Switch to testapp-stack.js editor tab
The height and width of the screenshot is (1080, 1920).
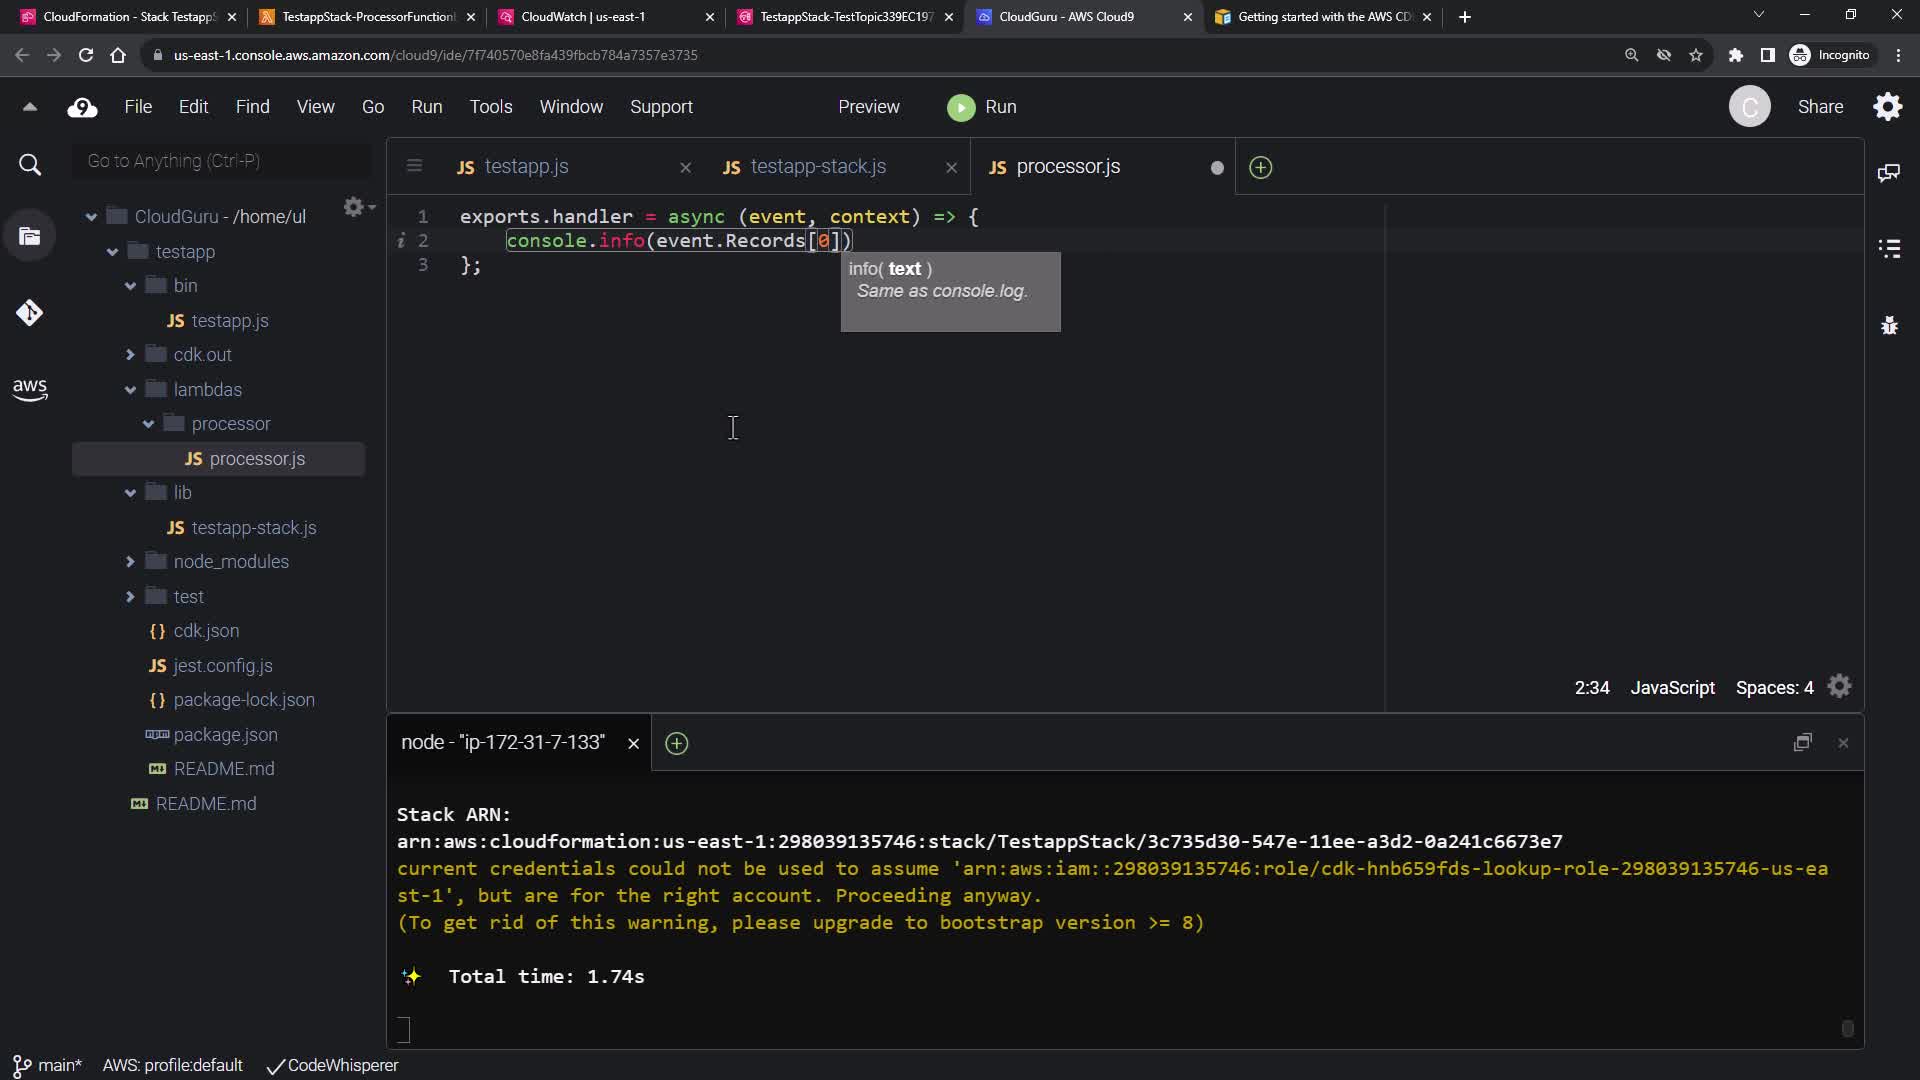pos(818,167)
